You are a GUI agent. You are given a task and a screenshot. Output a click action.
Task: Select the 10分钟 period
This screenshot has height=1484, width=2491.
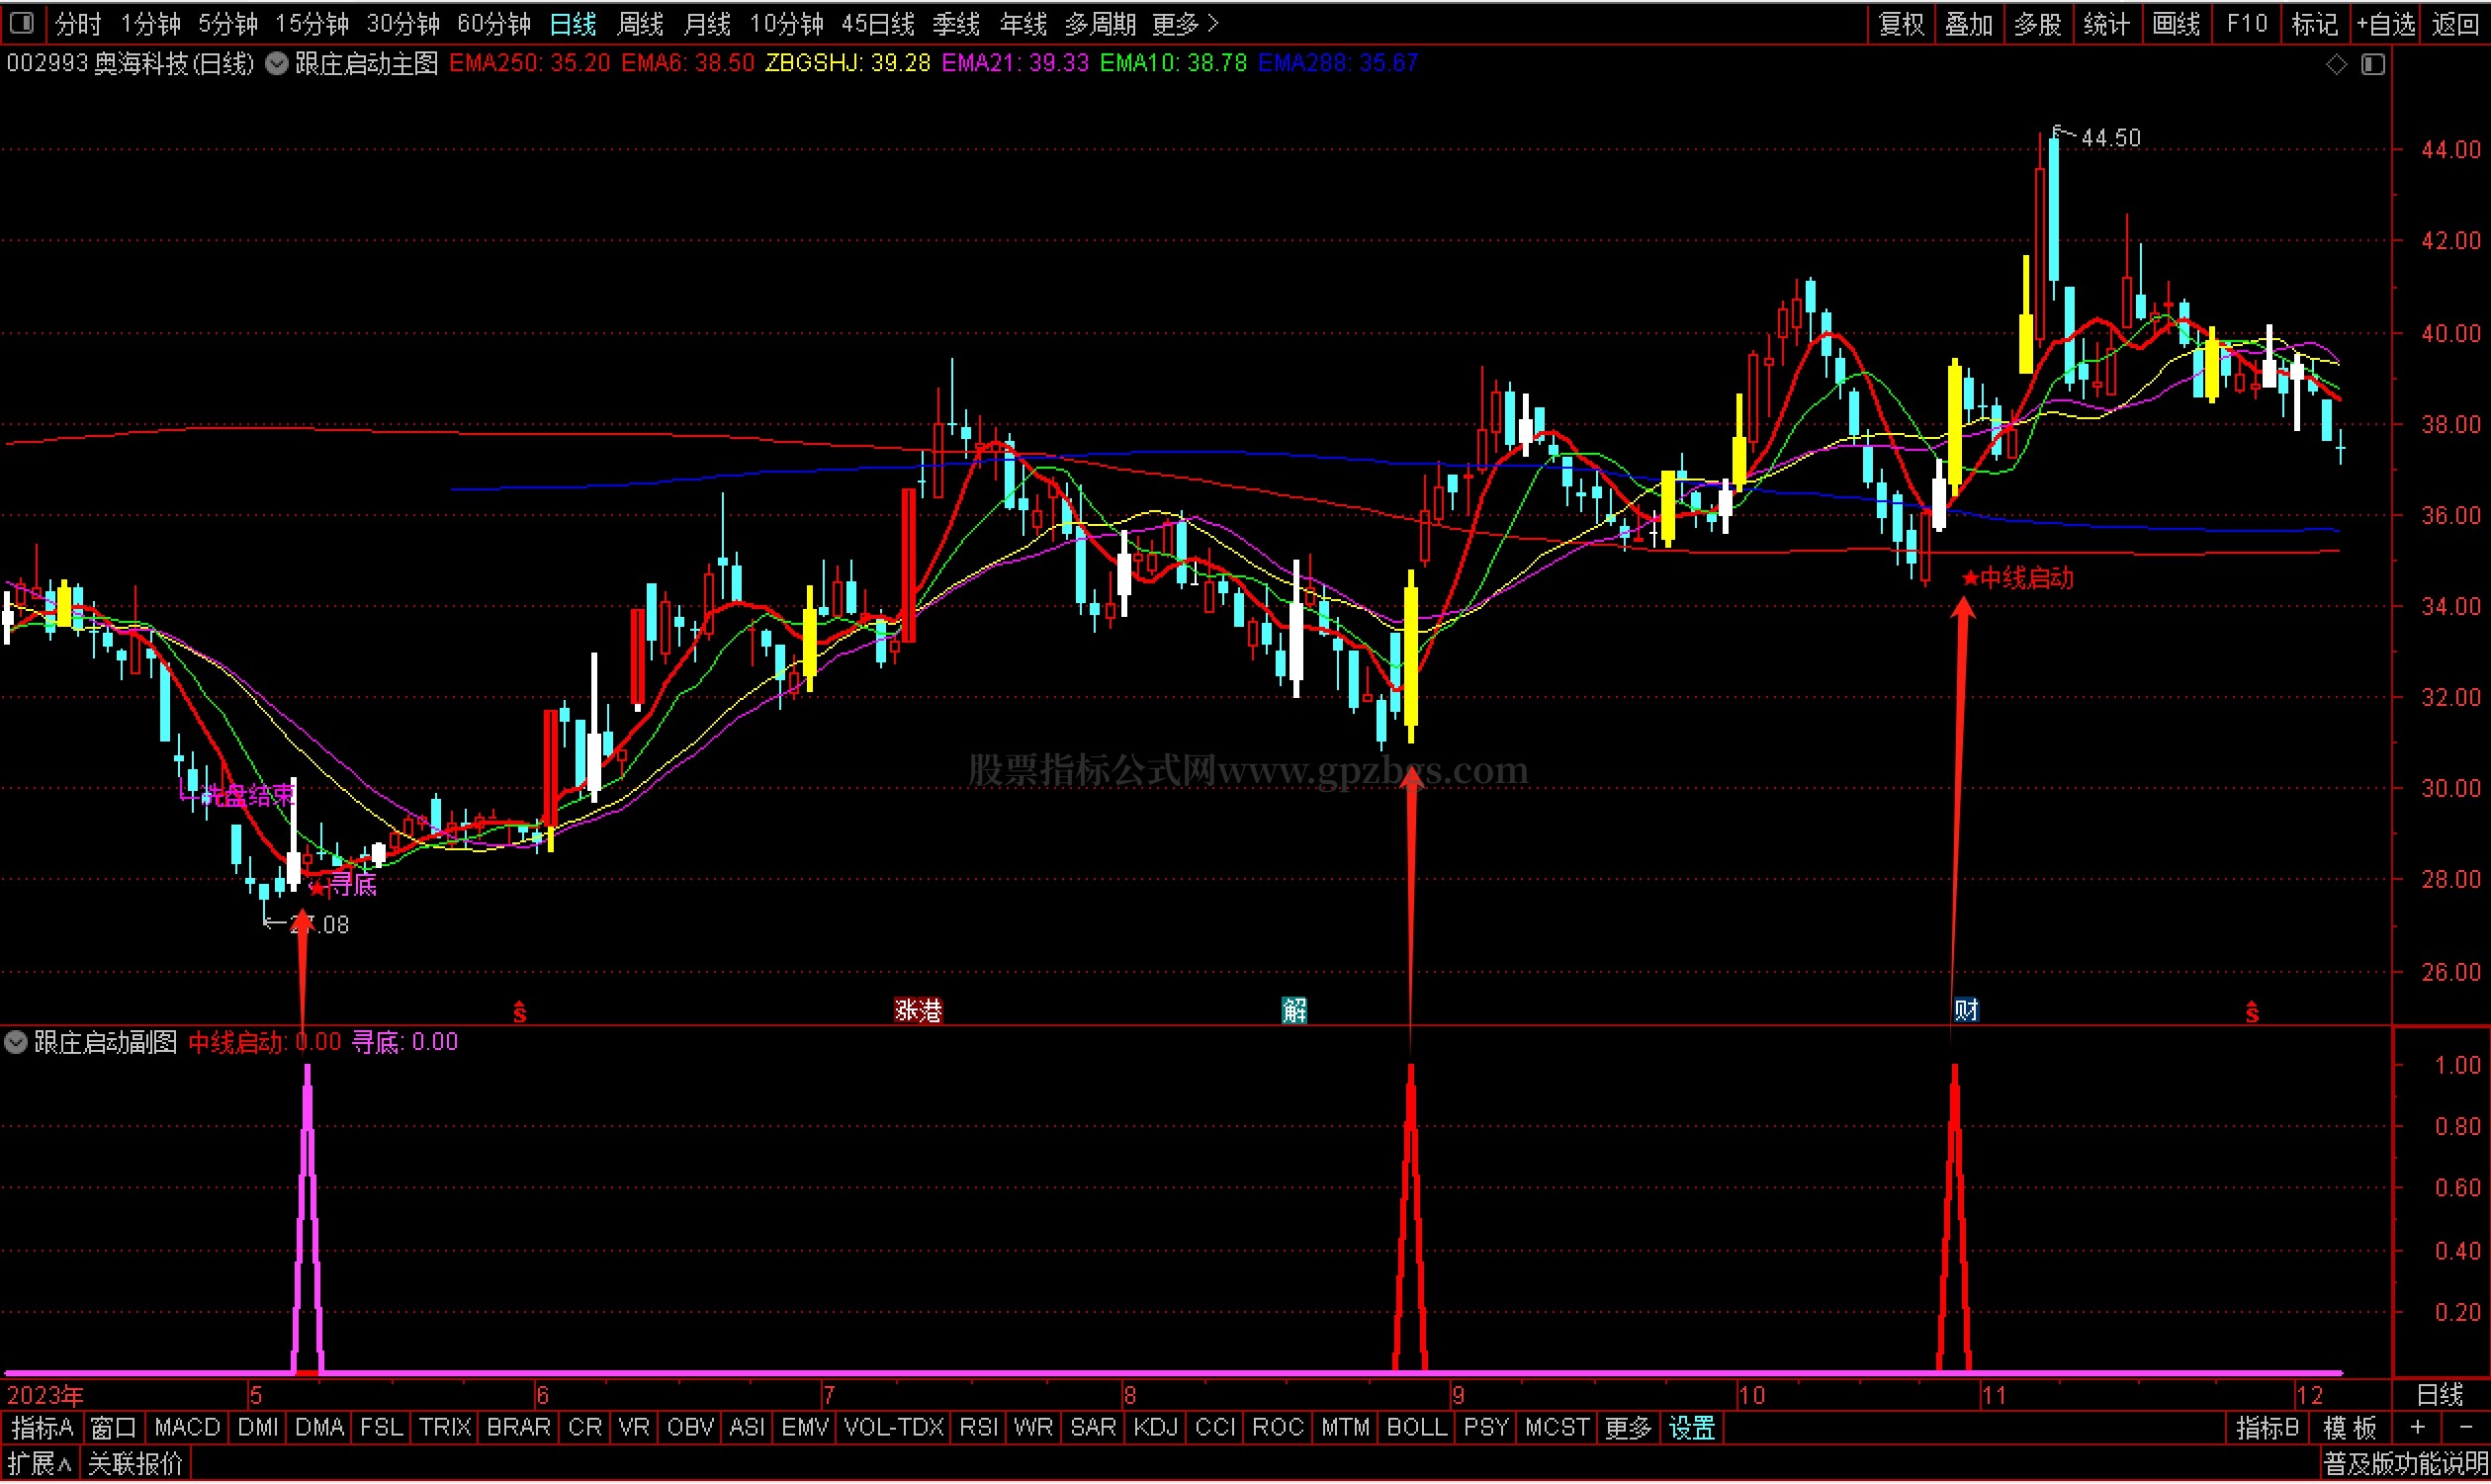point(787,23)
